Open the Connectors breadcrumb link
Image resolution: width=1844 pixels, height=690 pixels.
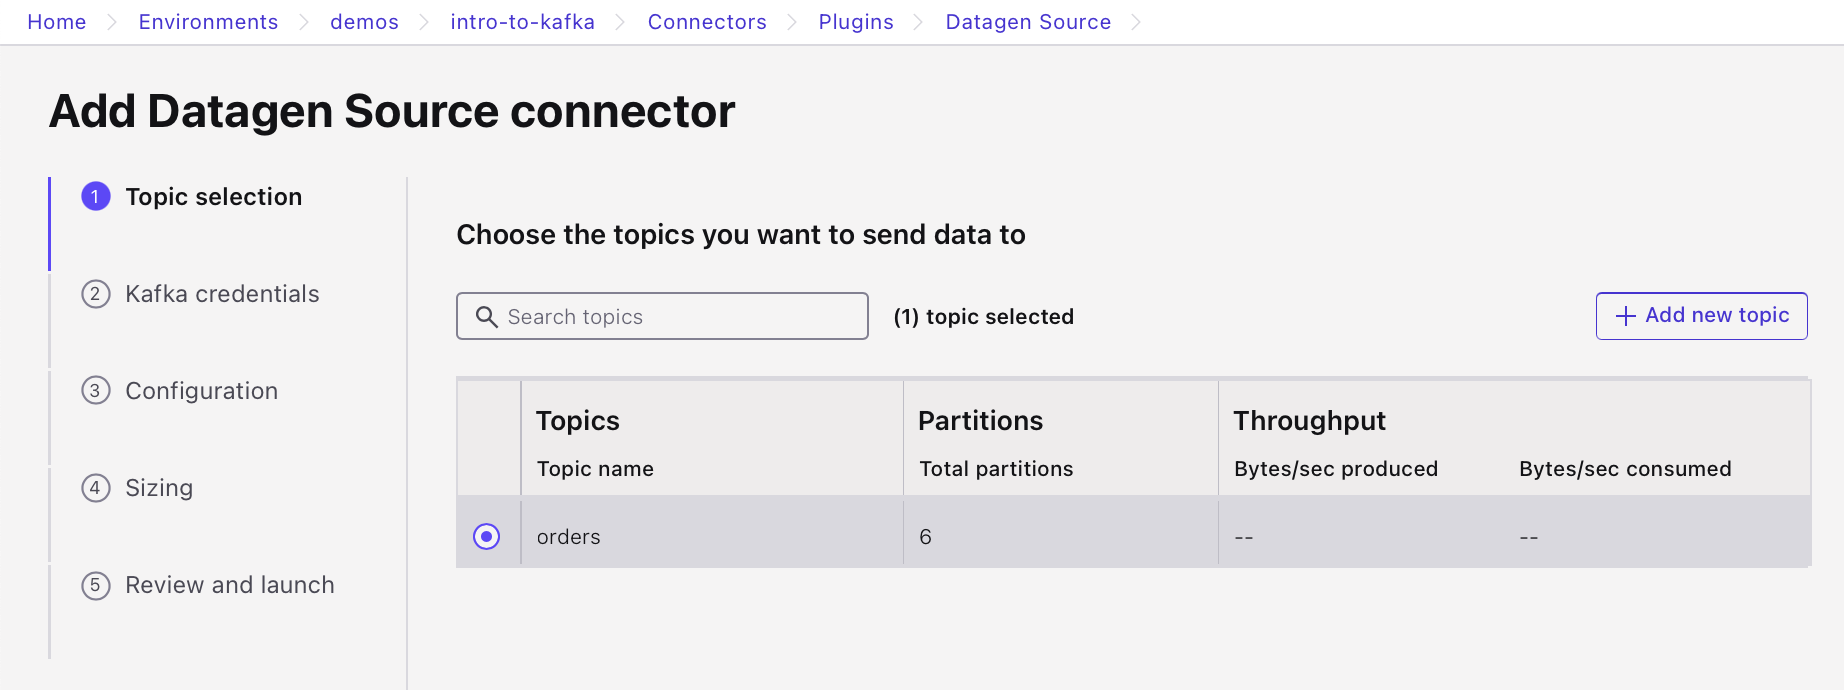707,22
